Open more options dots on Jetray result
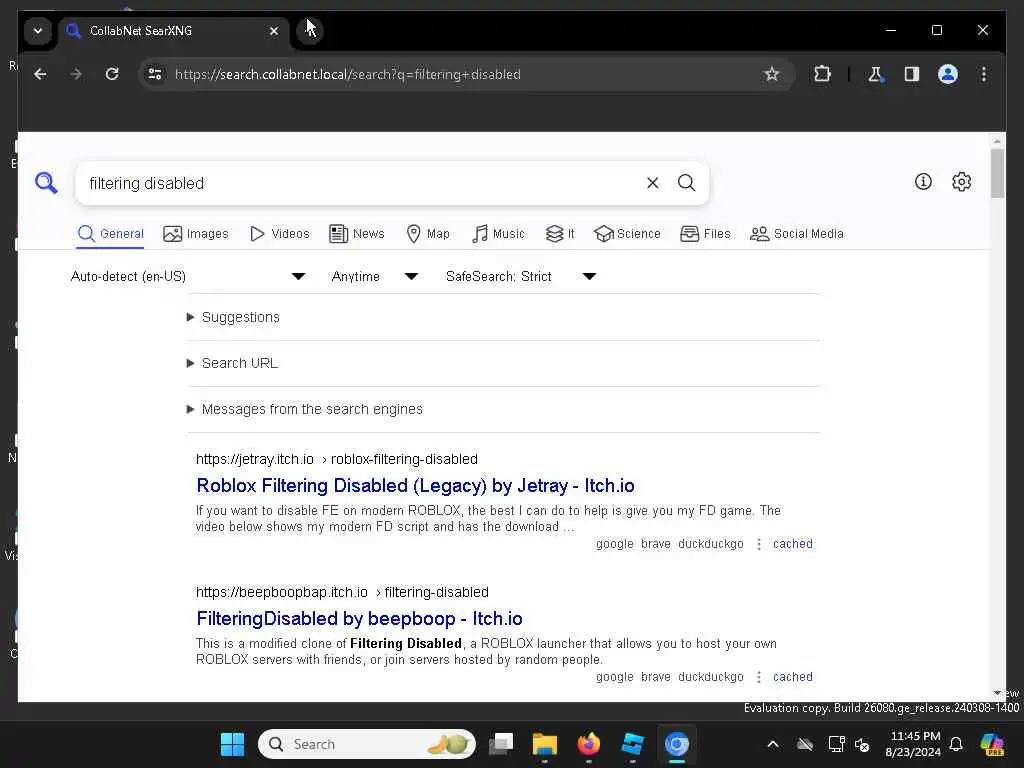The width and height of the screenshot is (1024, 768). click(x=759, y=544)
